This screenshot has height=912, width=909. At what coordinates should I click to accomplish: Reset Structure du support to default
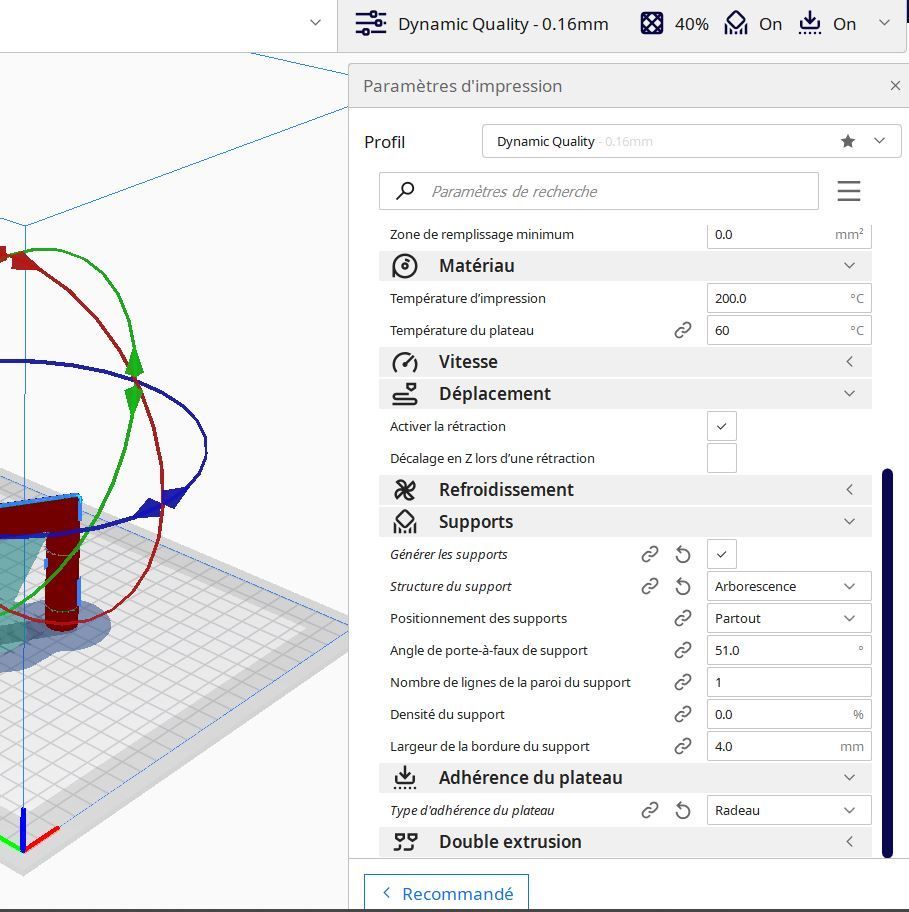[x=683, y=586]
